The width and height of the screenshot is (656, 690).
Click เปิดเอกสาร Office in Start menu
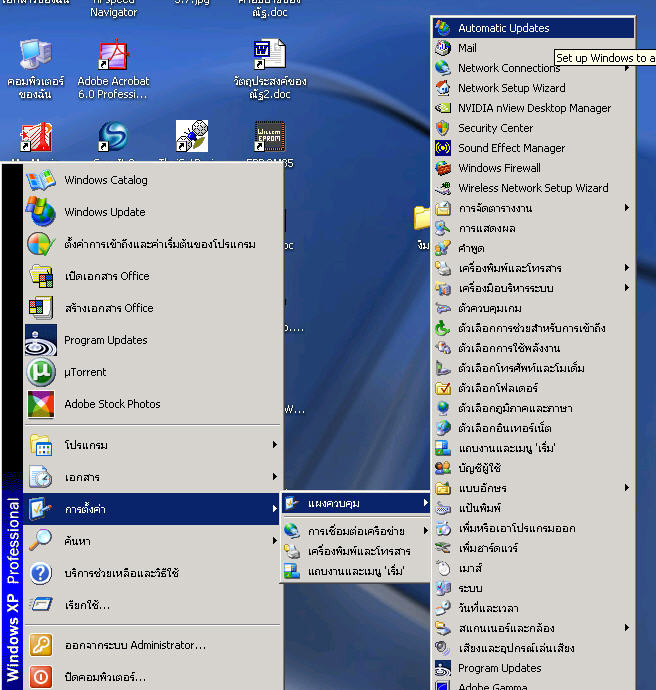[x=152, y=276]
